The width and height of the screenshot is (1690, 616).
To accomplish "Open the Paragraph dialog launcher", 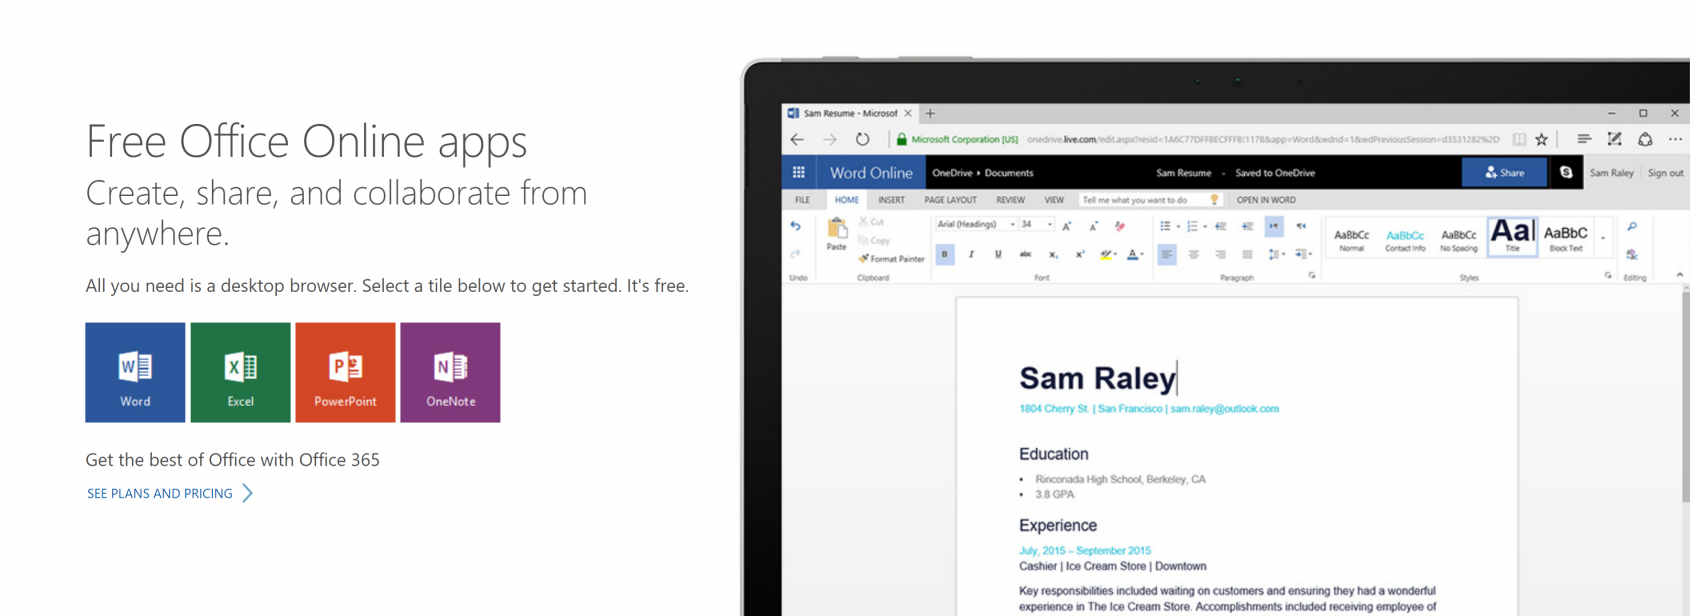I will coord(1311,276).
